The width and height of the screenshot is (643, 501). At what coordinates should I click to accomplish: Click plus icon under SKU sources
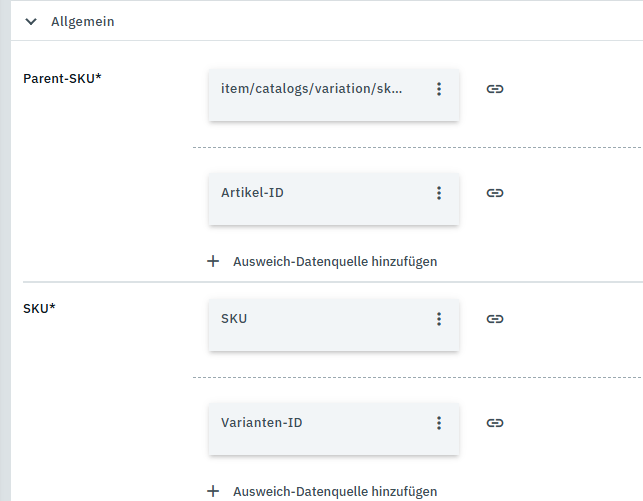click(212, 492)
